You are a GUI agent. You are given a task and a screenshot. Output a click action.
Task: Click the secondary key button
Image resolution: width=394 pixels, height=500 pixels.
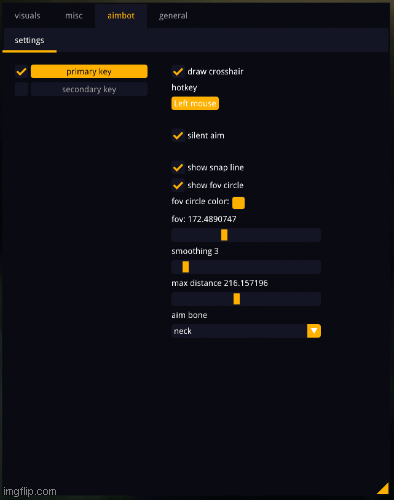click(89, 89)
